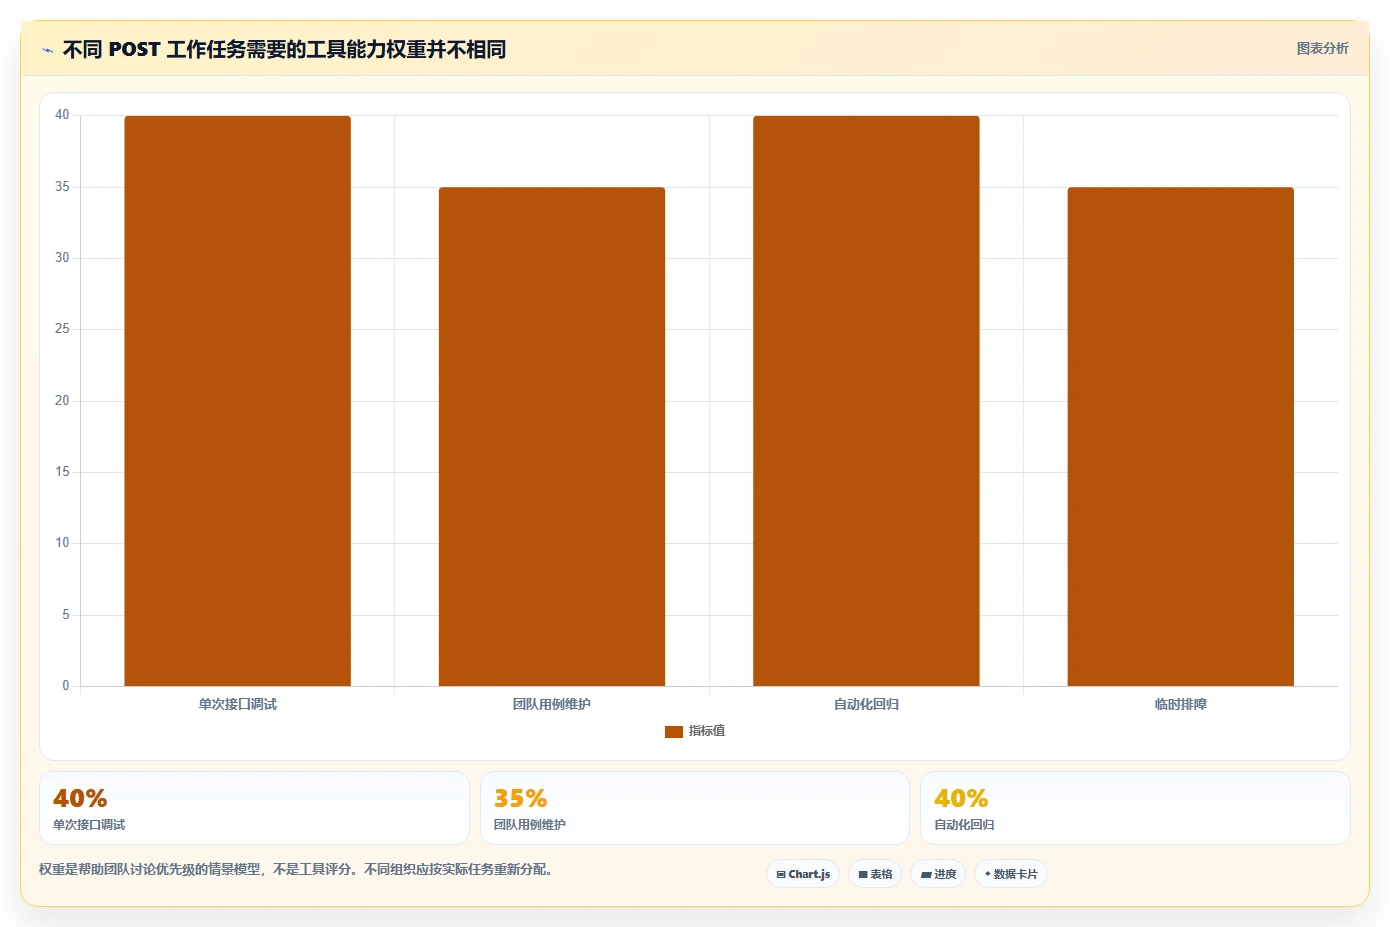The image size is (1390, 927).
Task: Click the 指标值 legend label
Action: coord(707,731)
